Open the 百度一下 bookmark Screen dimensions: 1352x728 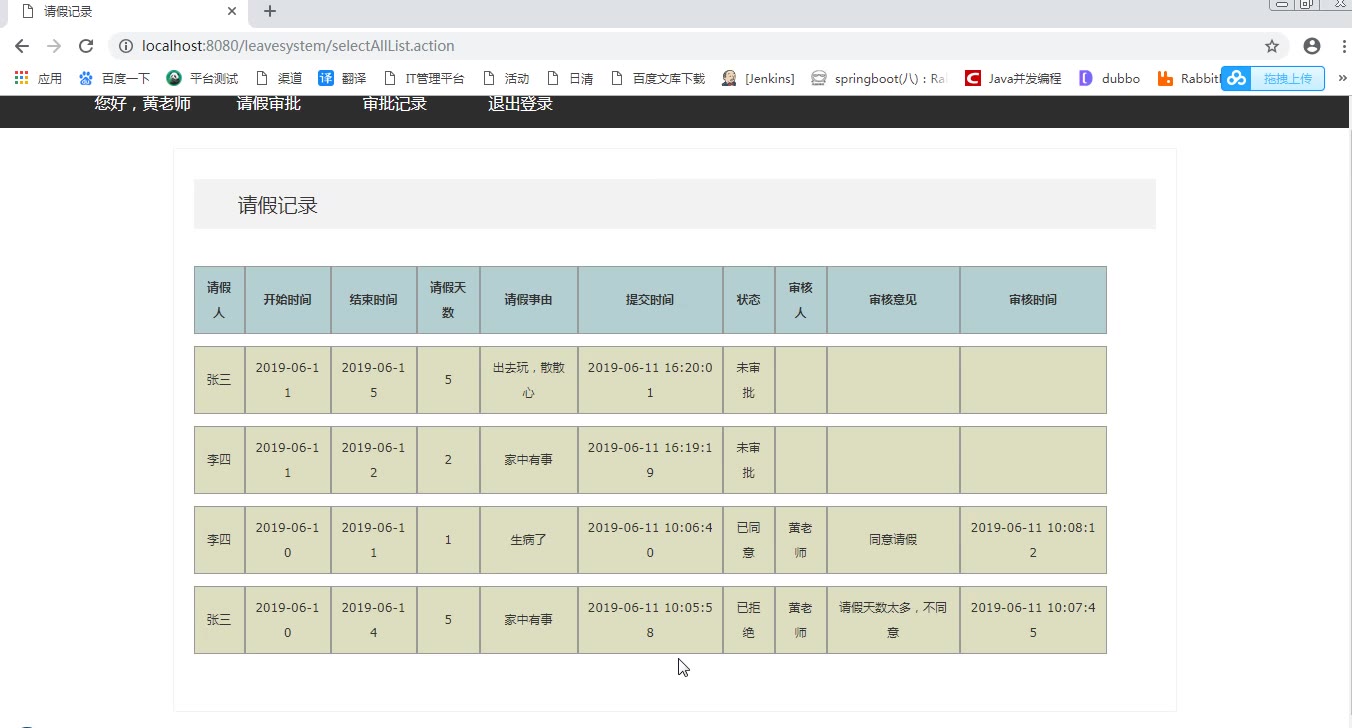click(x=114, y=78)
